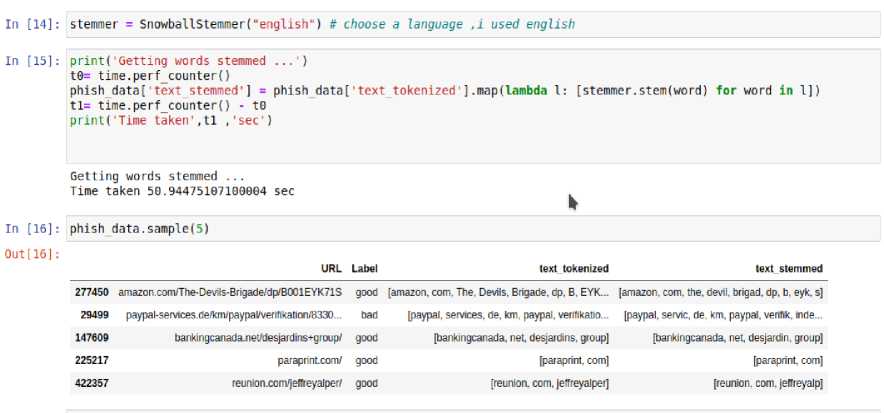
Task: Click the print 'Getting words stemmed' code line
Action: point(189,61)
